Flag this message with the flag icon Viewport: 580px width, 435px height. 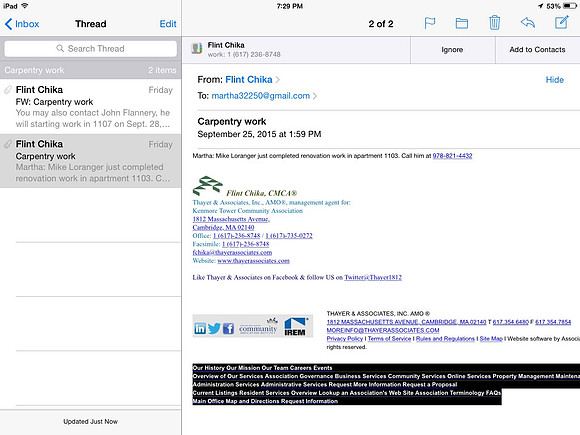(x=429, y=23)
